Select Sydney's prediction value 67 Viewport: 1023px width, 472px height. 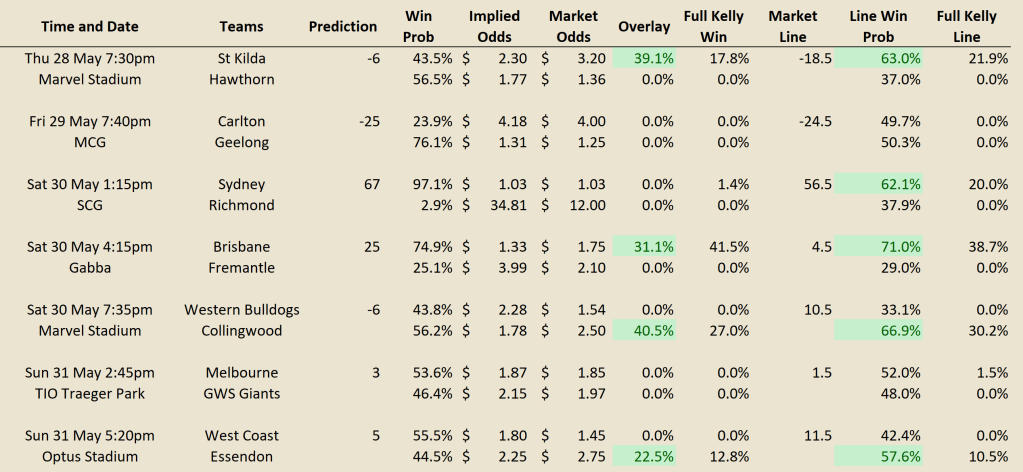click(x=372, y=184)
